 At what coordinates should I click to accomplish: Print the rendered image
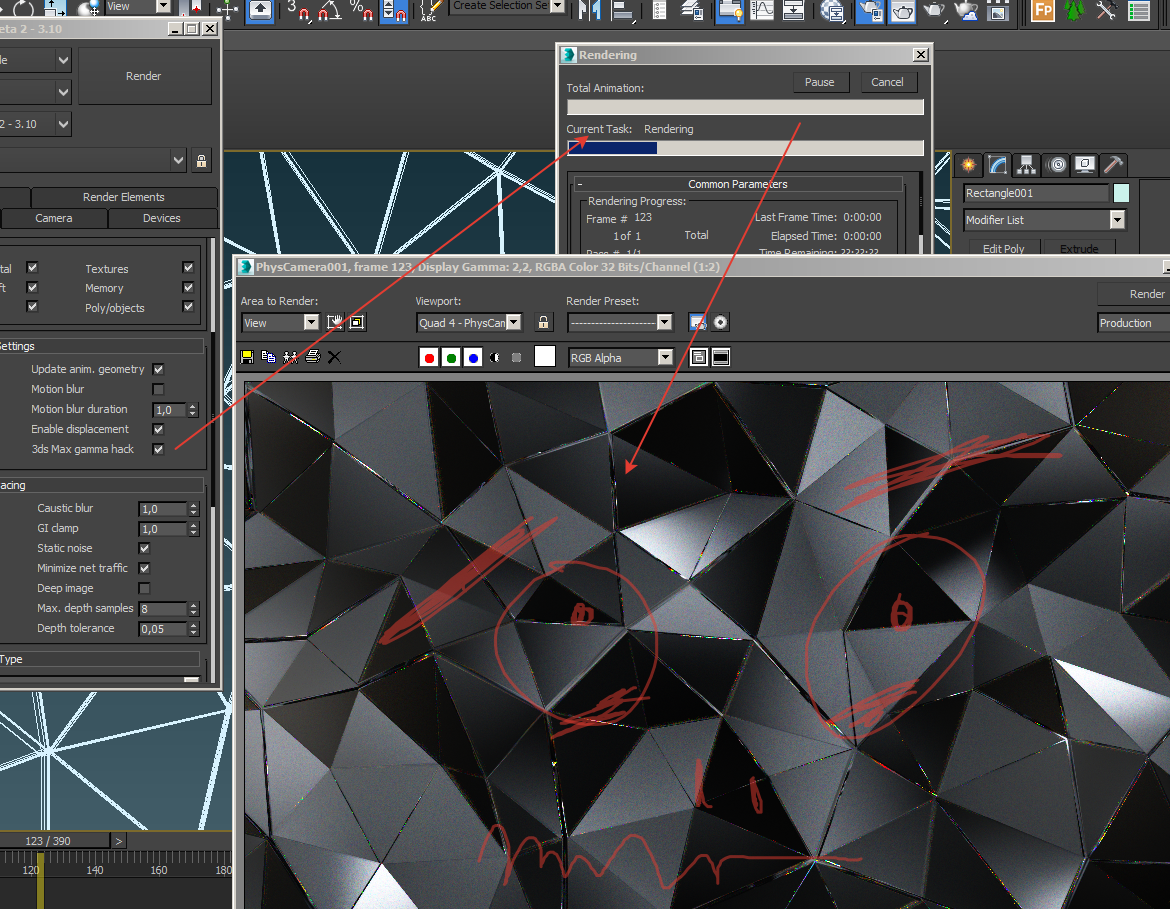click(x=313, y=357)
